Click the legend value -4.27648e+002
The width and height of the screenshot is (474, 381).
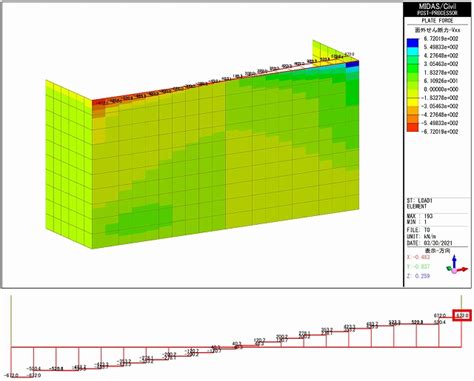[439, 115]
